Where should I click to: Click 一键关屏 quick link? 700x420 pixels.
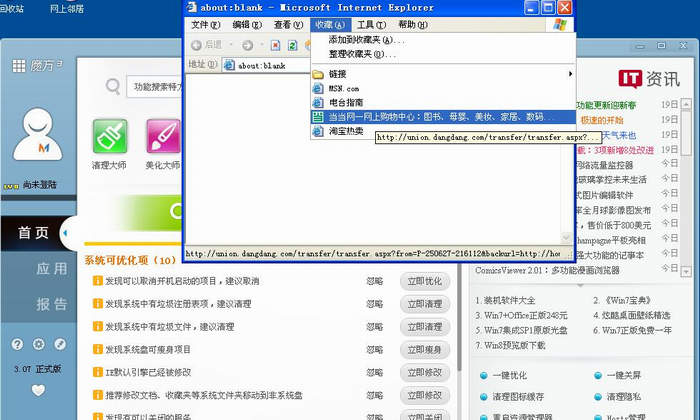pos(624,376)
